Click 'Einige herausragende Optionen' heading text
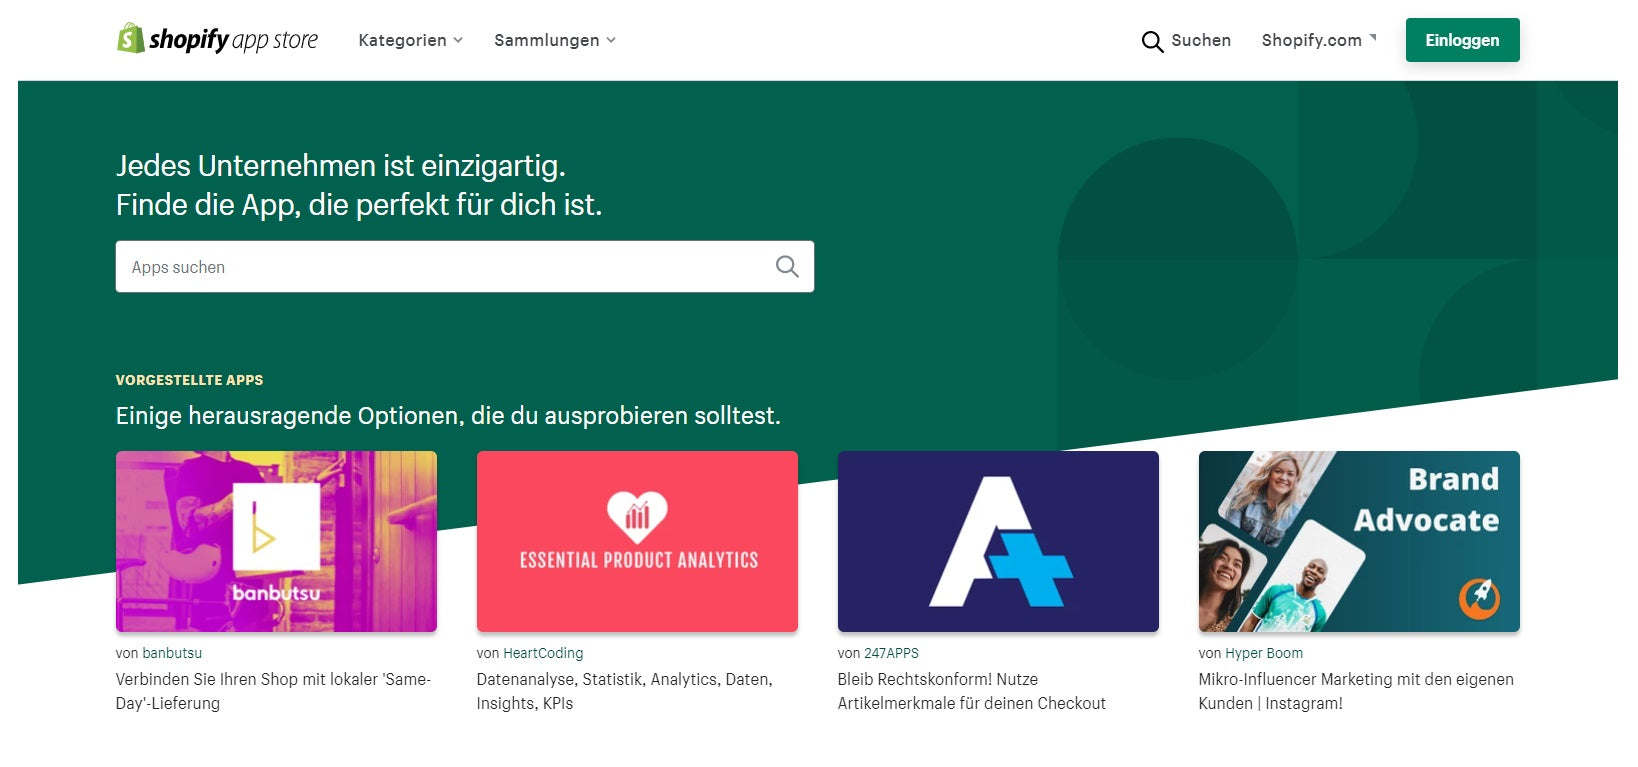 pos(448,416)
